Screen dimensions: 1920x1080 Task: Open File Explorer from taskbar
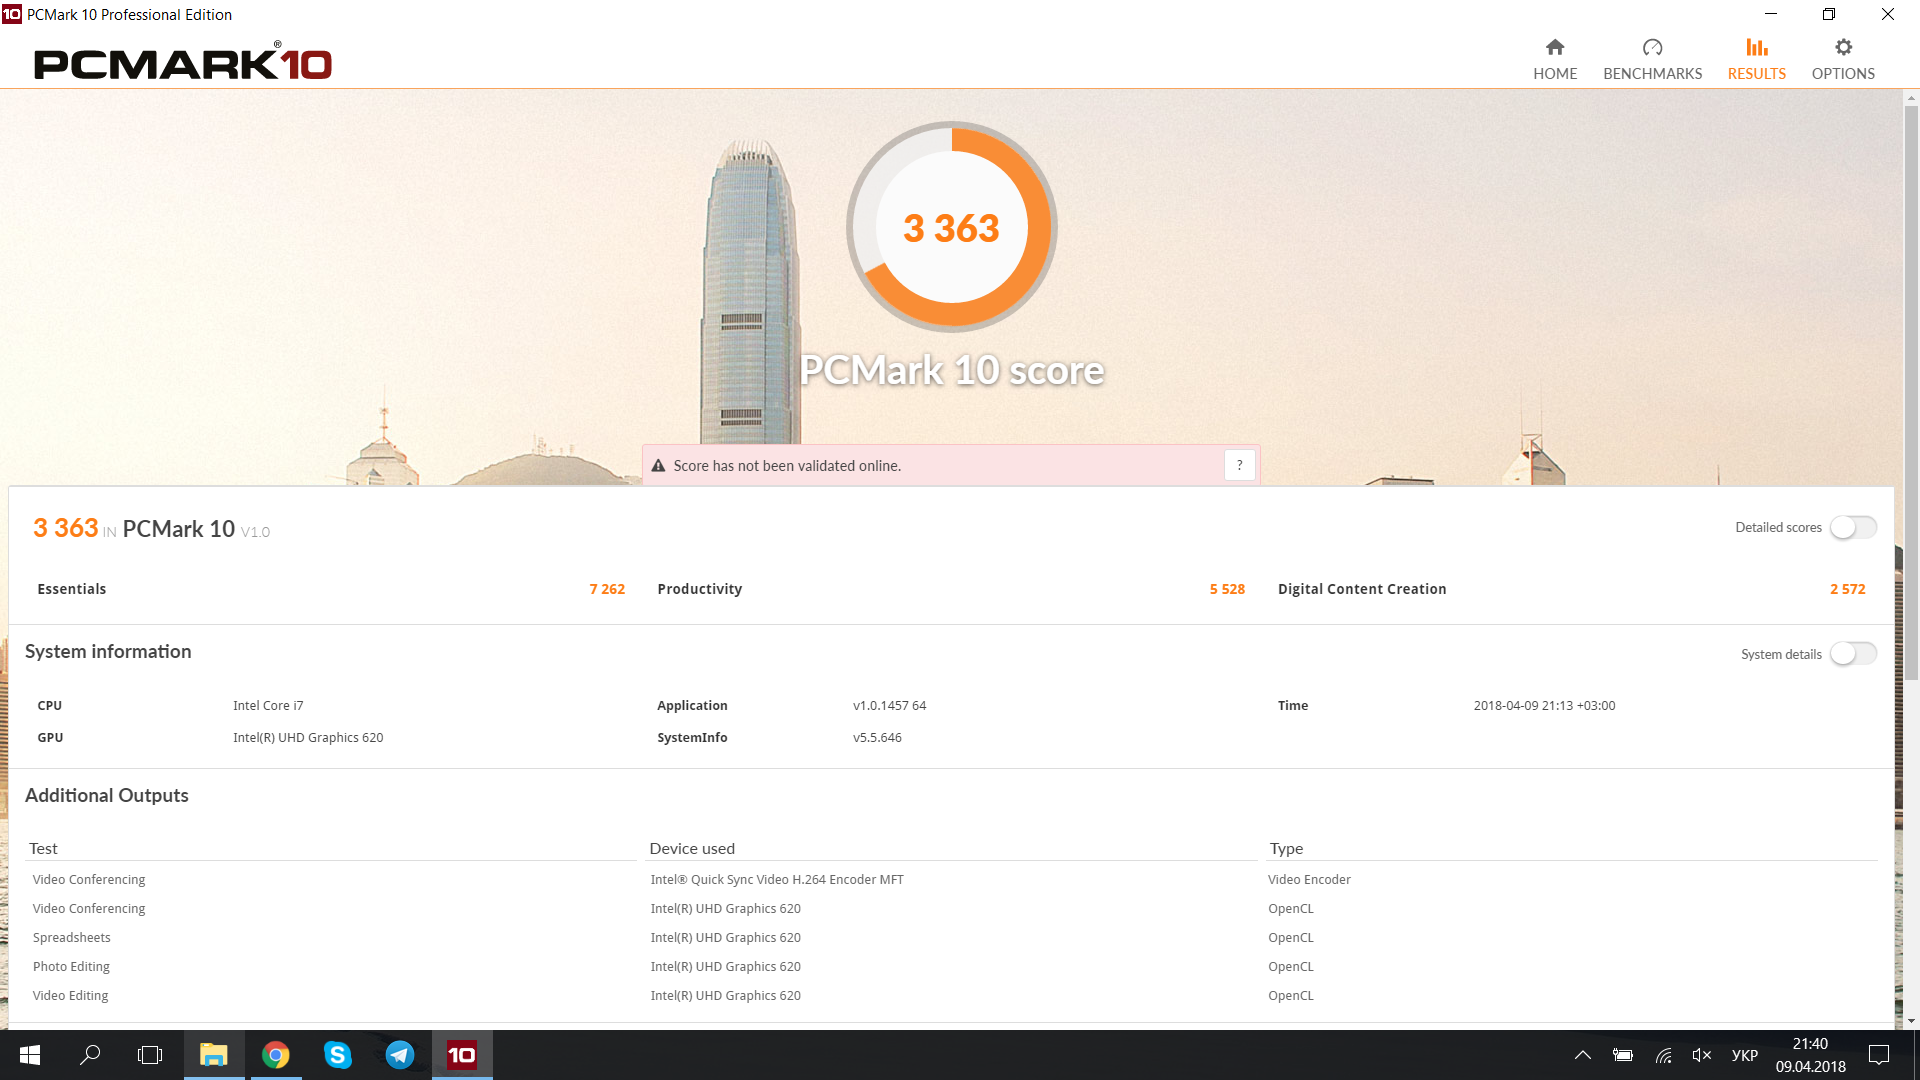point(214,1055)
